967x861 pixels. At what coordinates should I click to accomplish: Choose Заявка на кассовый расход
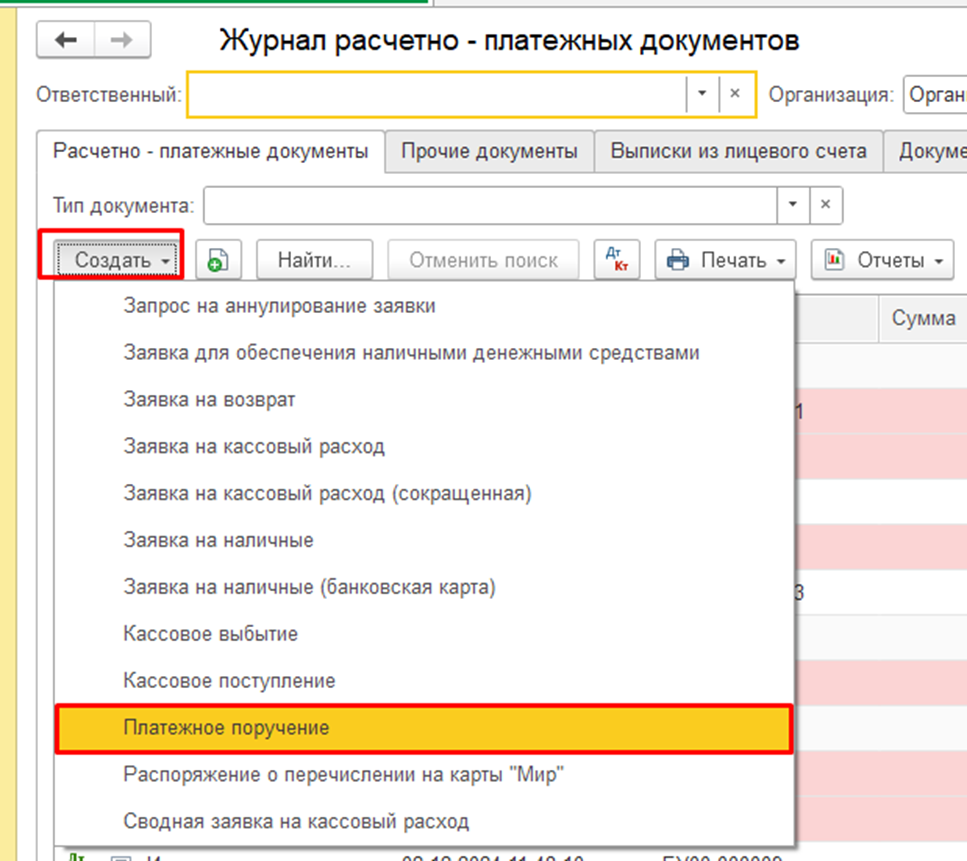tap(424, 447)
